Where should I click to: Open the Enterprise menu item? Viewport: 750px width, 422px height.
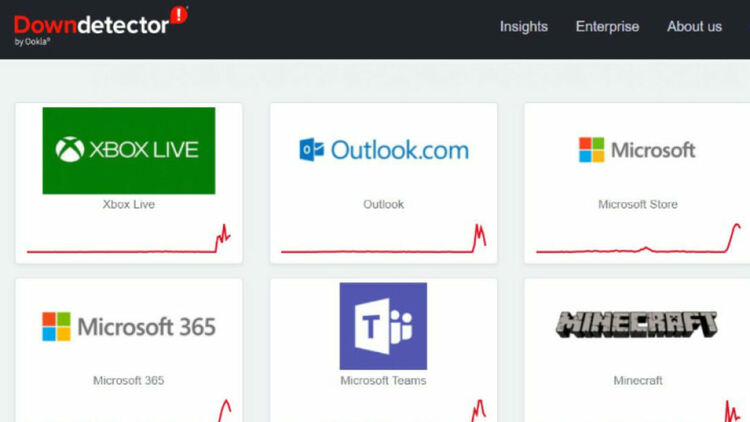point(607,27)
